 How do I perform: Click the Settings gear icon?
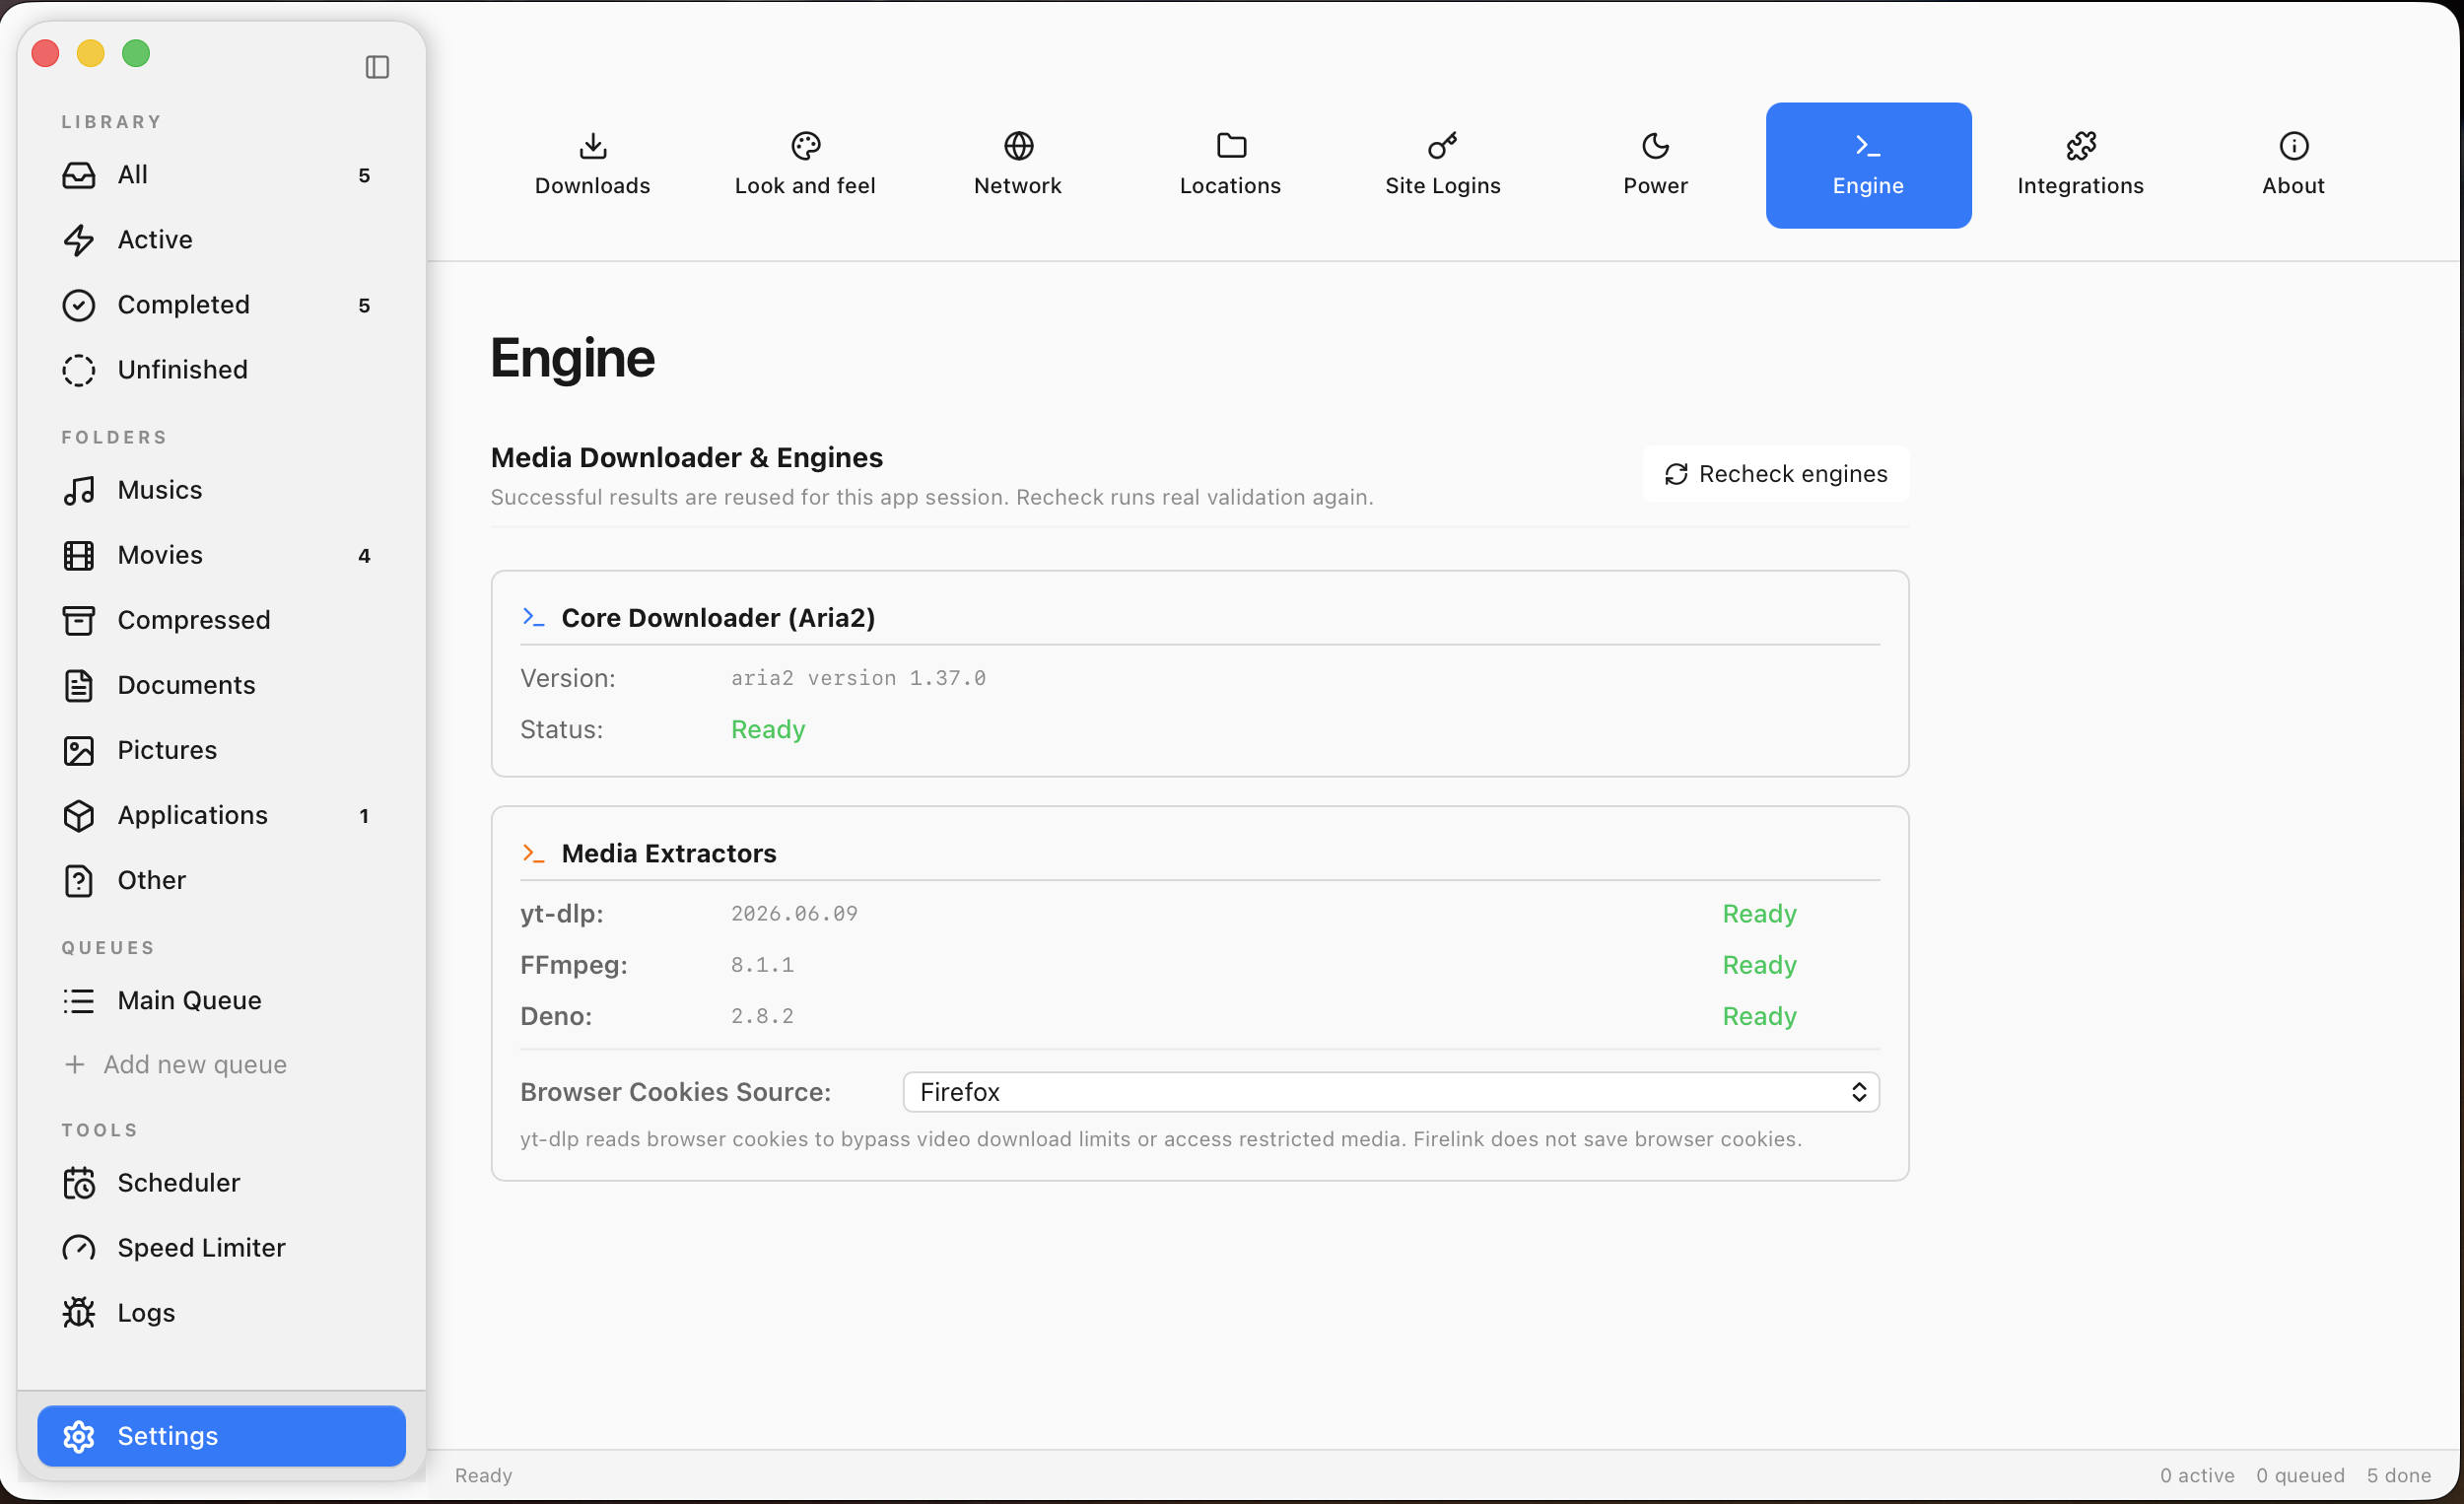79,1436
